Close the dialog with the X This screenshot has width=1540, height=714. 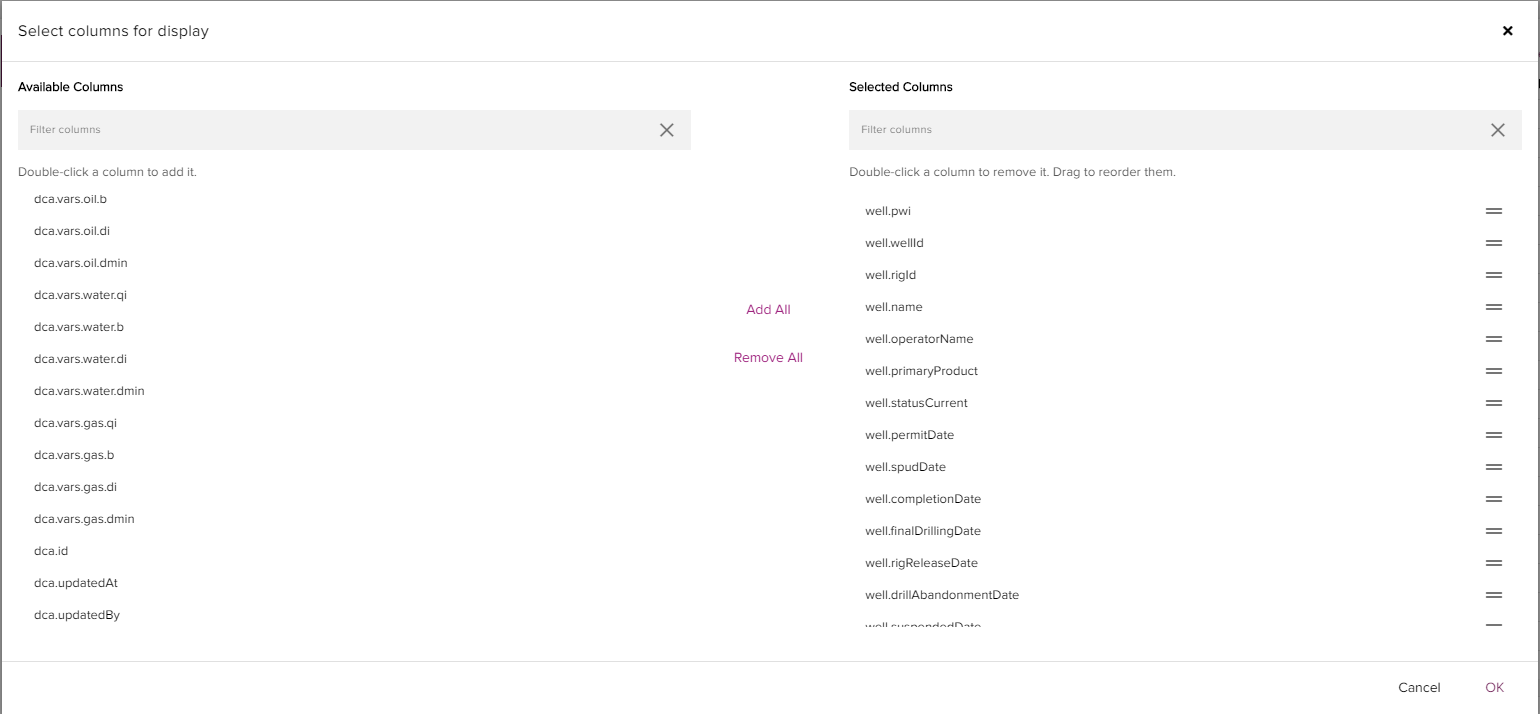1507,30
